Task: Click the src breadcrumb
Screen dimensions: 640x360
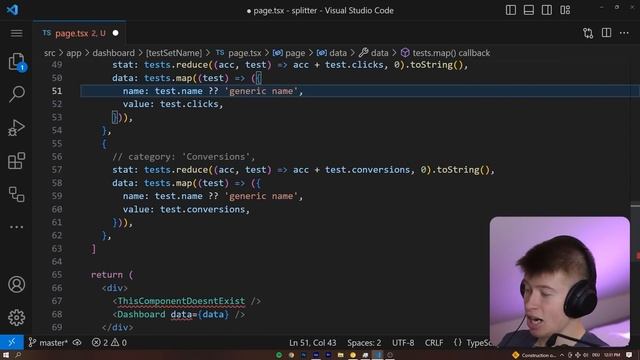Action: (49, 53)
